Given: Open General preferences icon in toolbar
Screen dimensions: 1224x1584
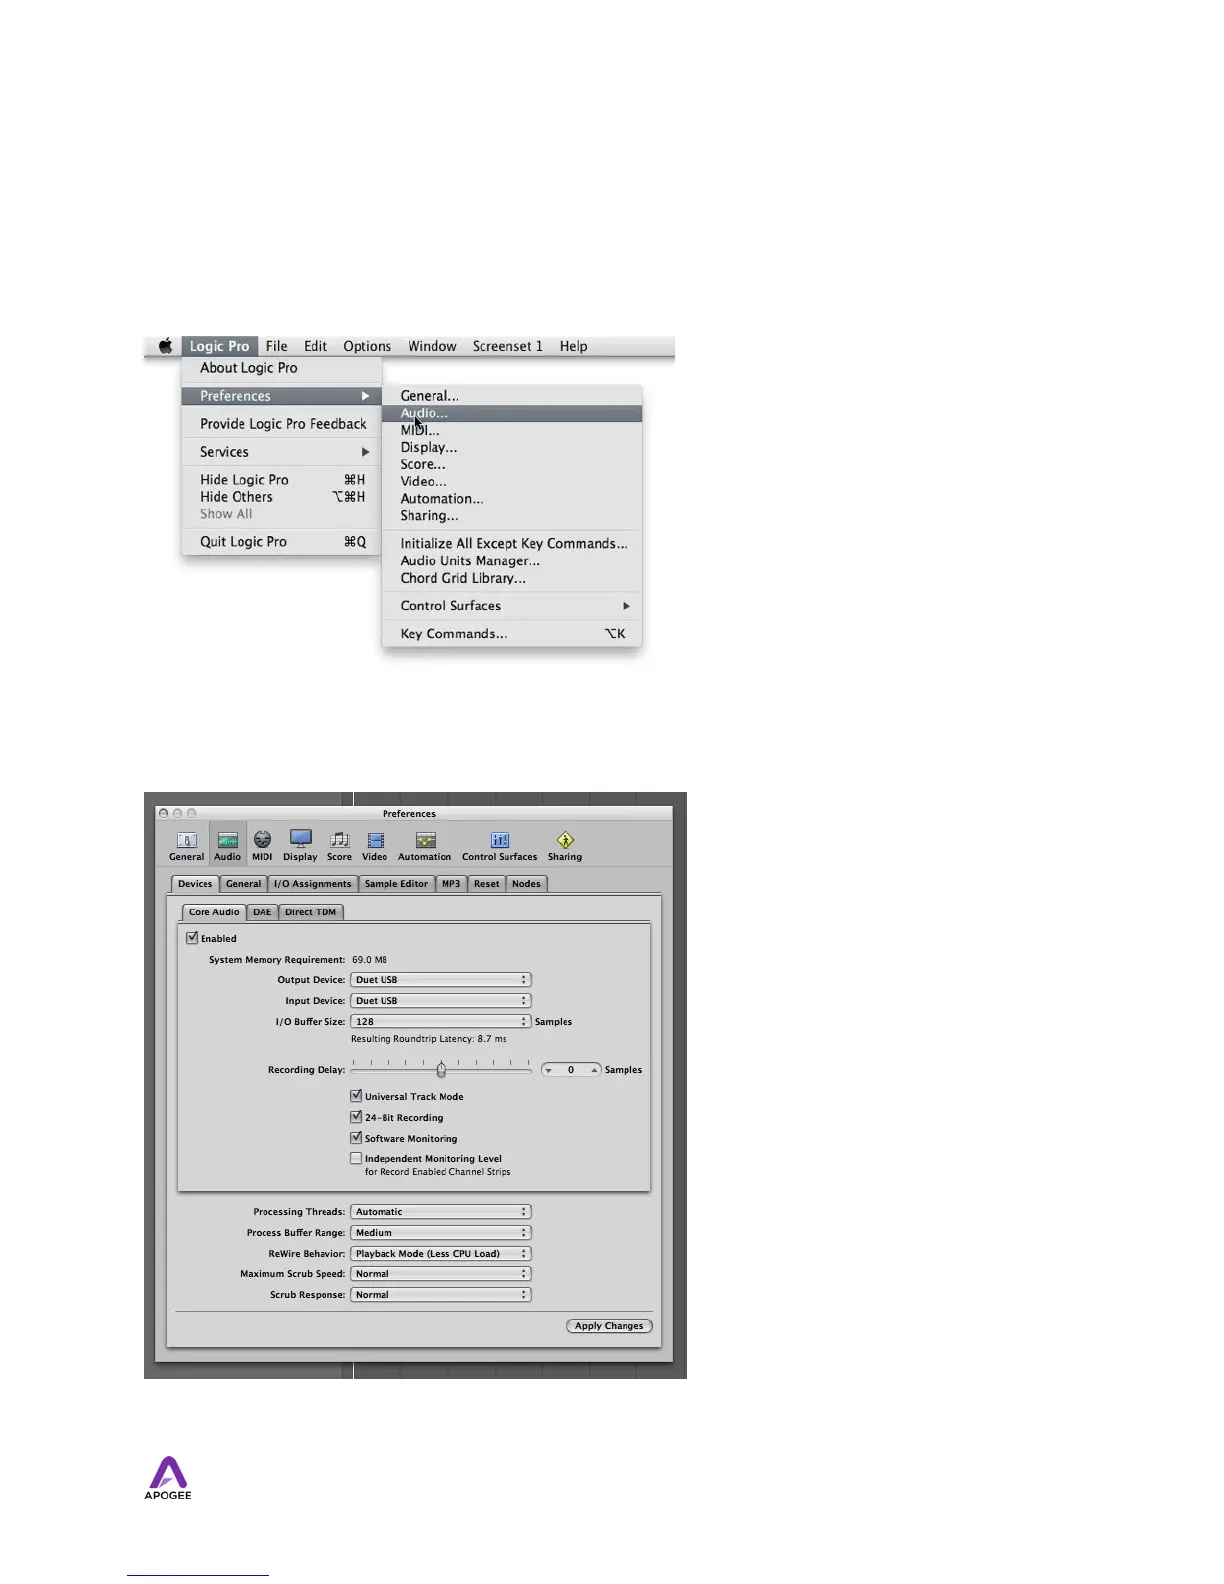Looking at the screenshot, I should [x=187, y=846].
